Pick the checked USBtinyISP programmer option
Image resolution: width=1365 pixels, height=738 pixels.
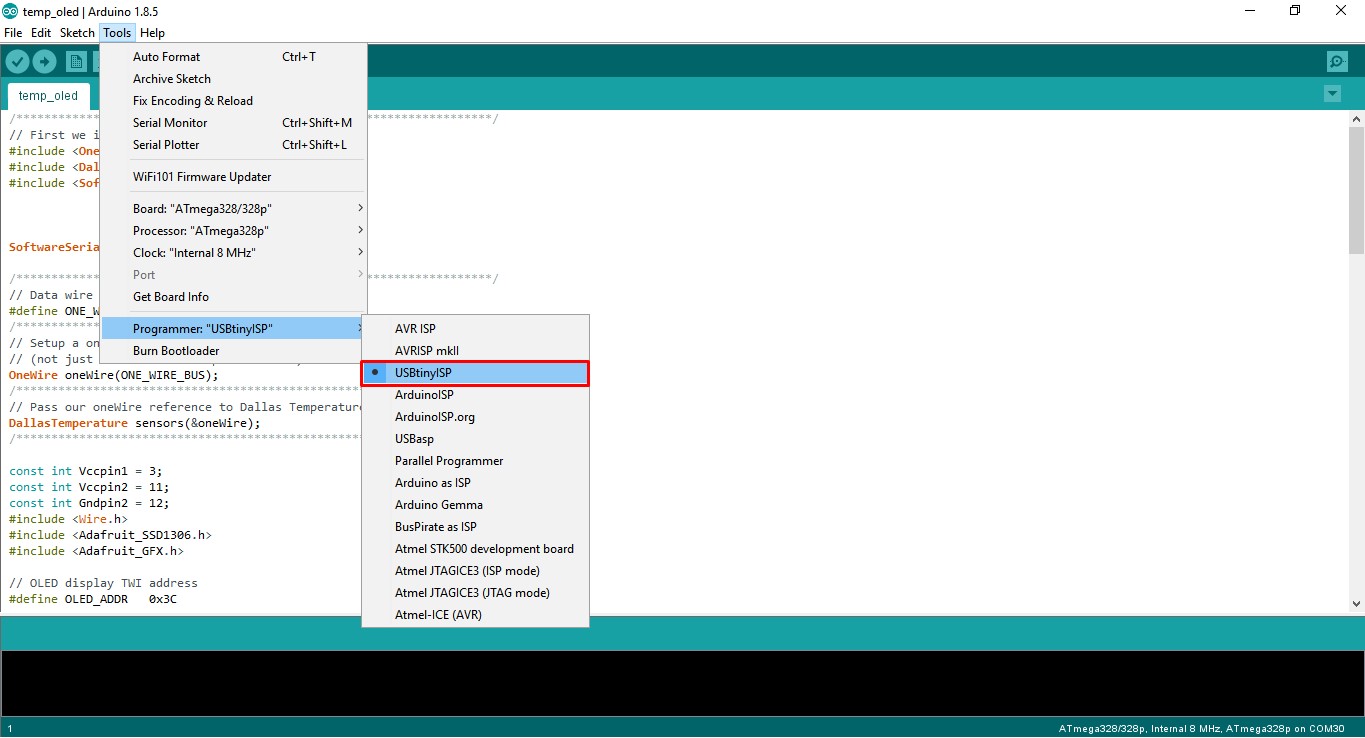pos(475,373)
